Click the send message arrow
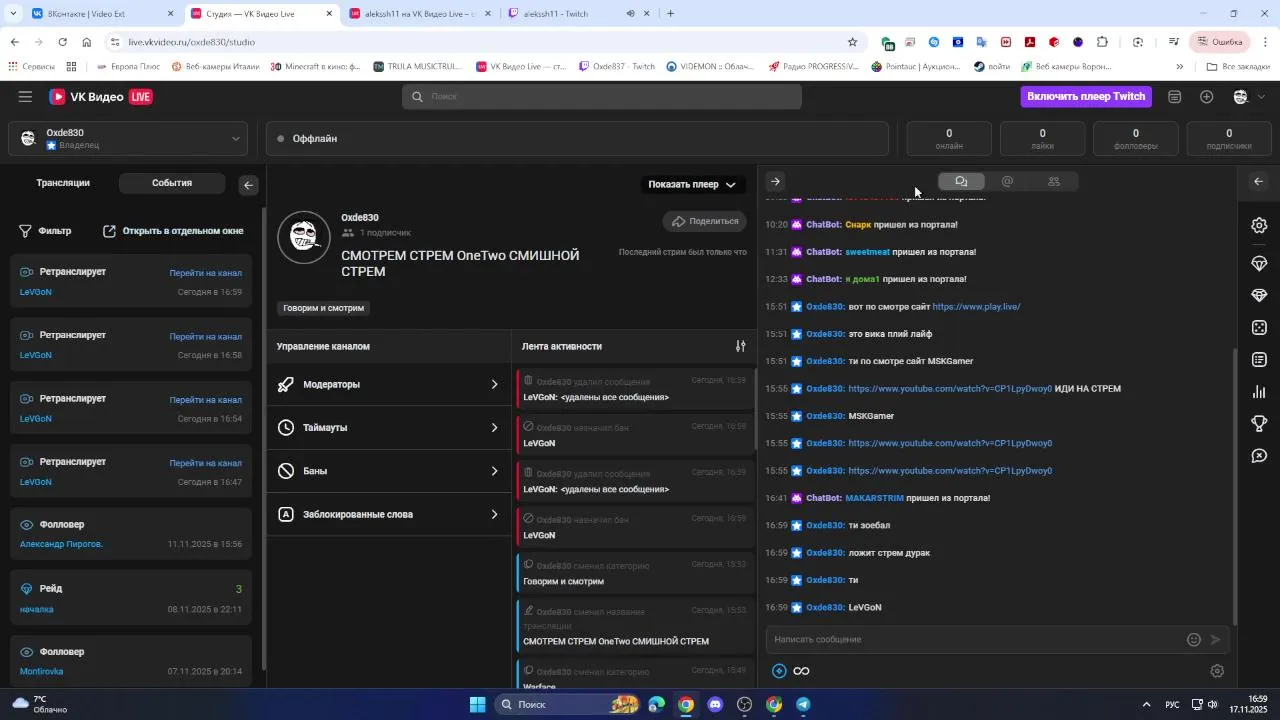1280x720 pixels. click(1216, 640)
